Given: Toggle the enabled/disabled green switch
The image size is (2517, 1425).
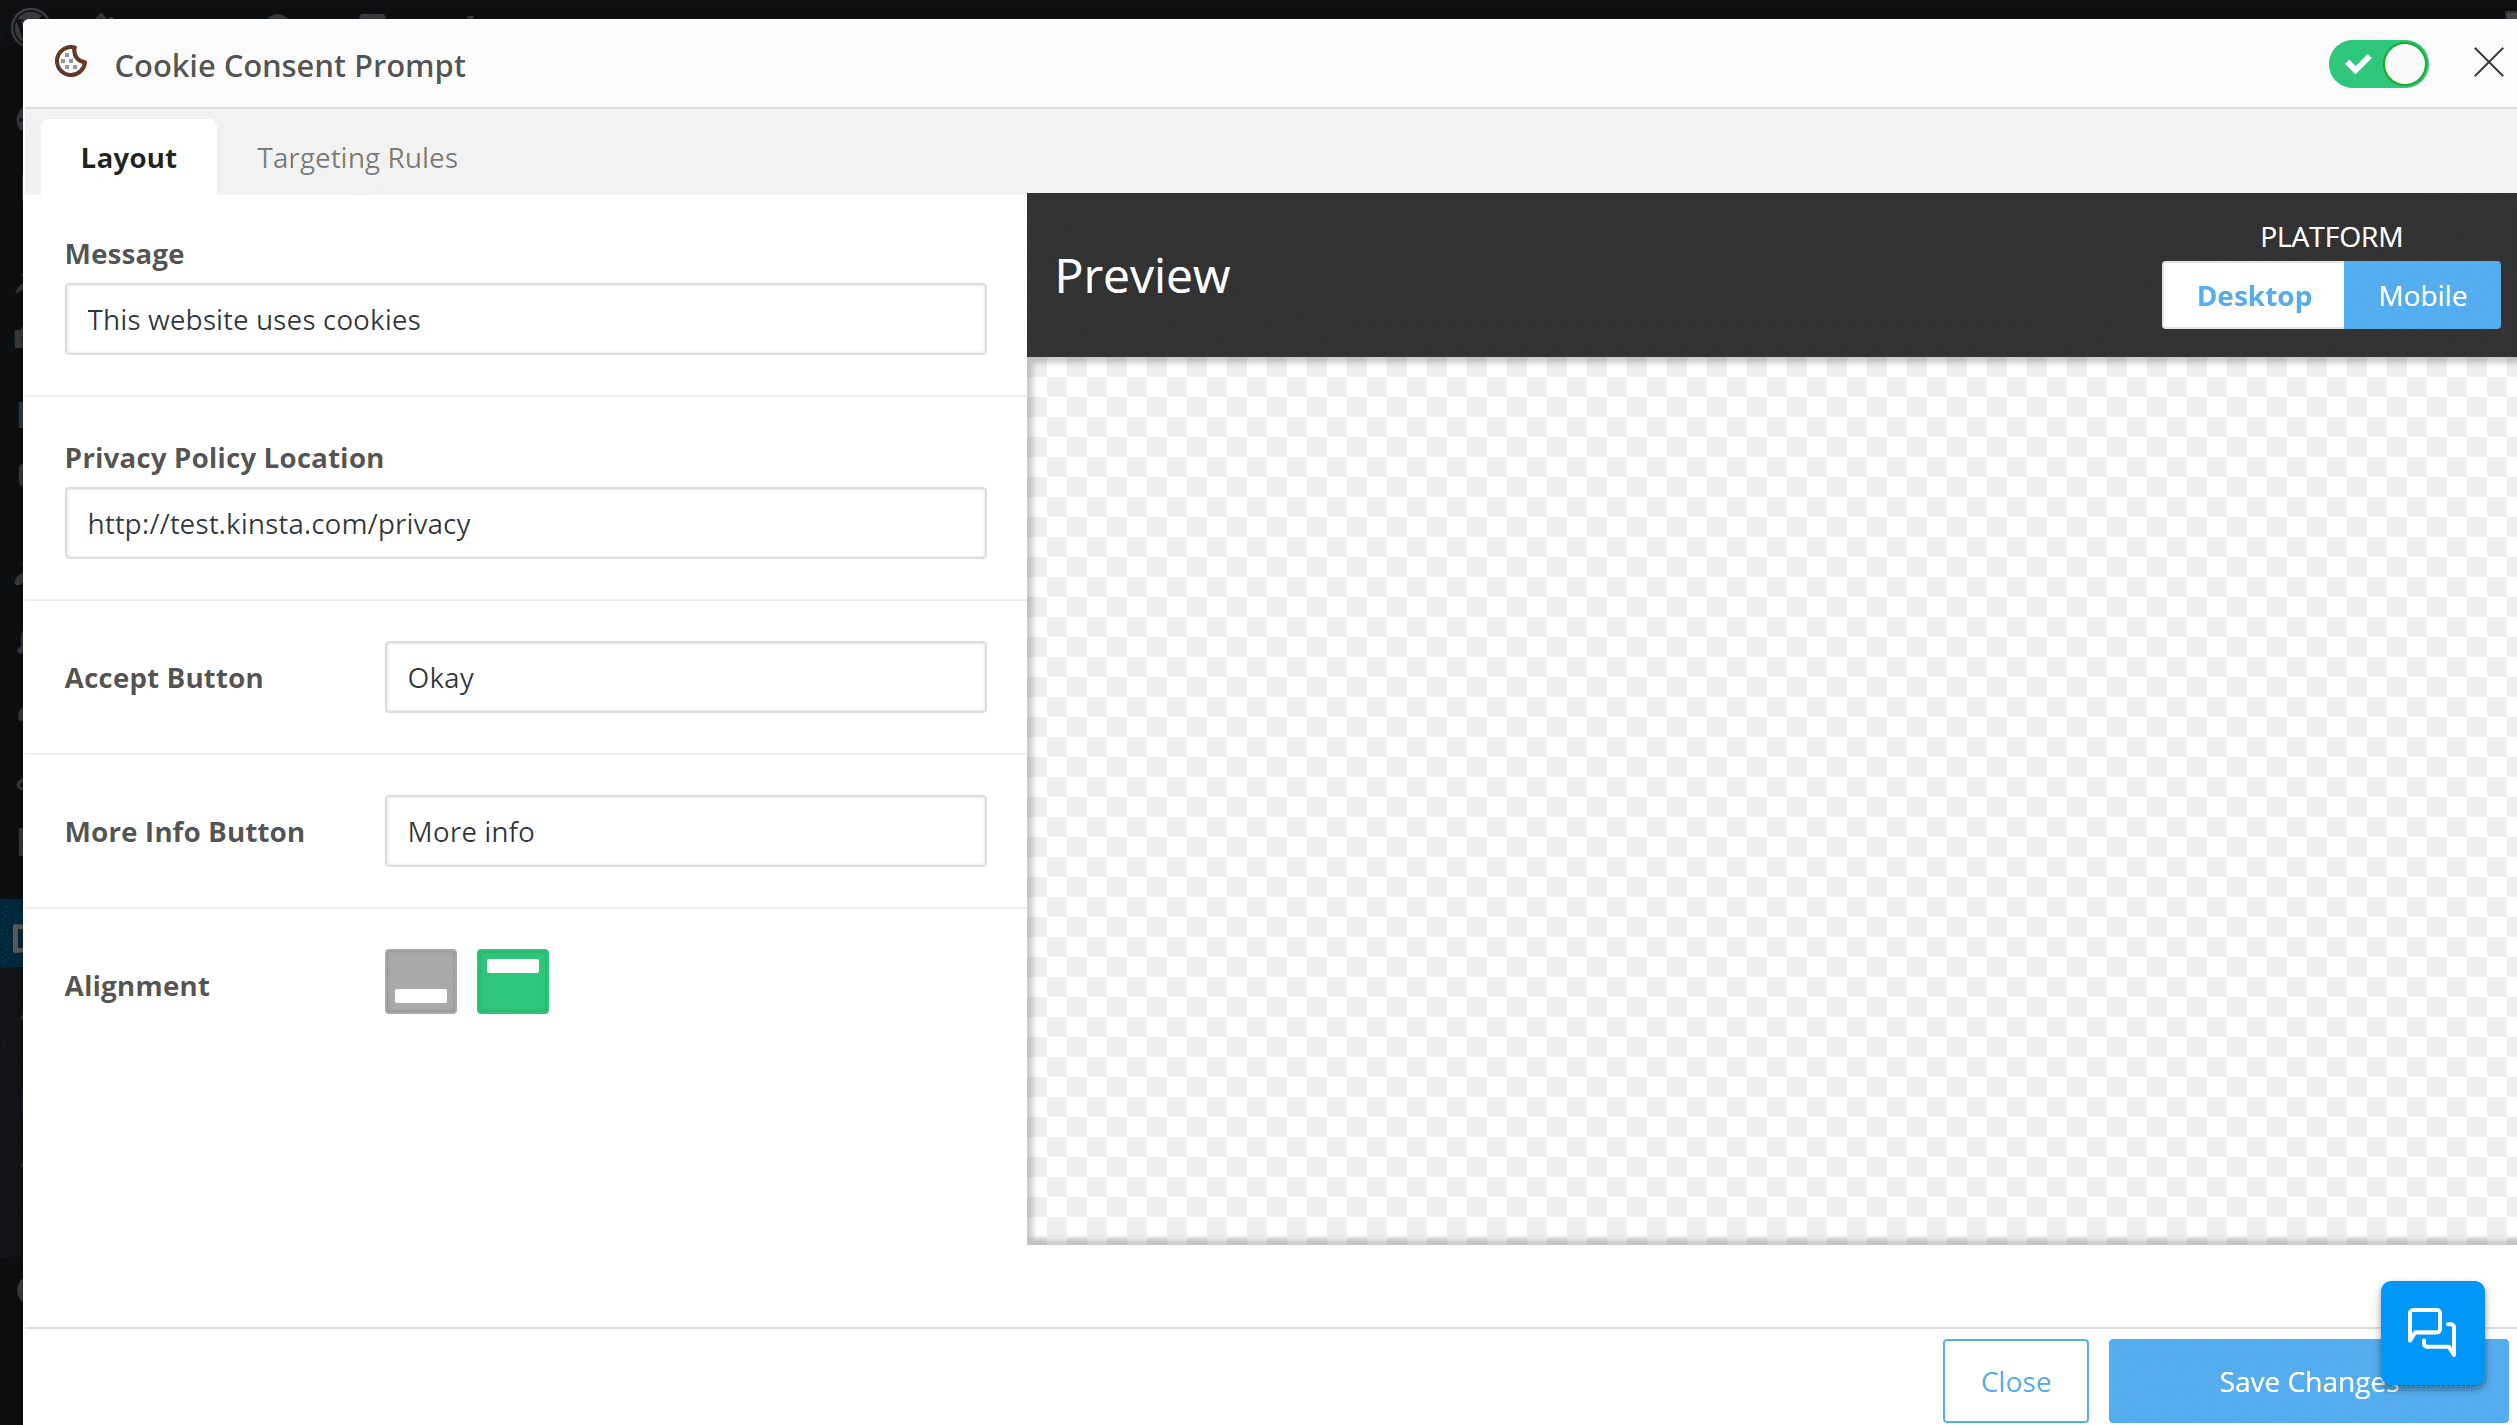Looking at the screenshot, I should [2386, 64].
